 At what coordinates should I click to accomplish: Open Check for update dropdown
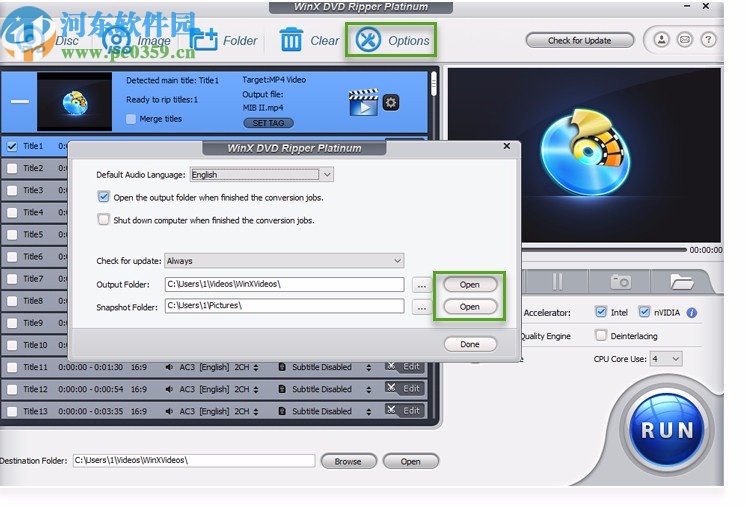point(284,261)
